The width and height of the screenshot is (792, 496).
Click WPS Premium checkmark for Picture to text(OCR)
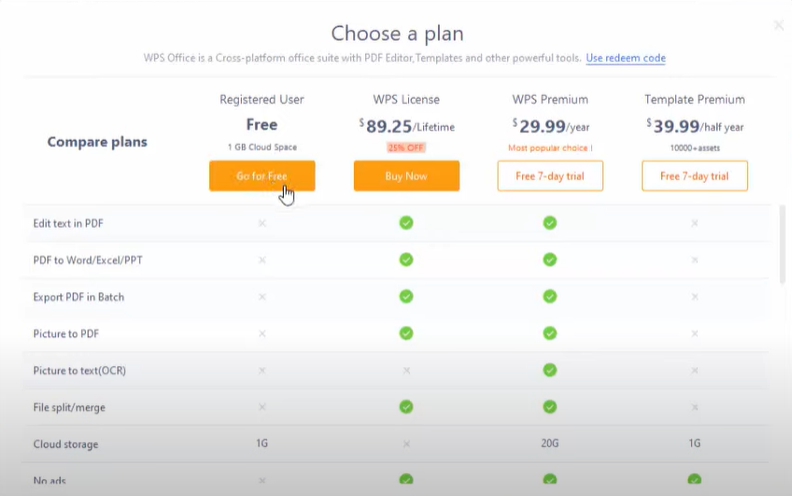(550, 370)
